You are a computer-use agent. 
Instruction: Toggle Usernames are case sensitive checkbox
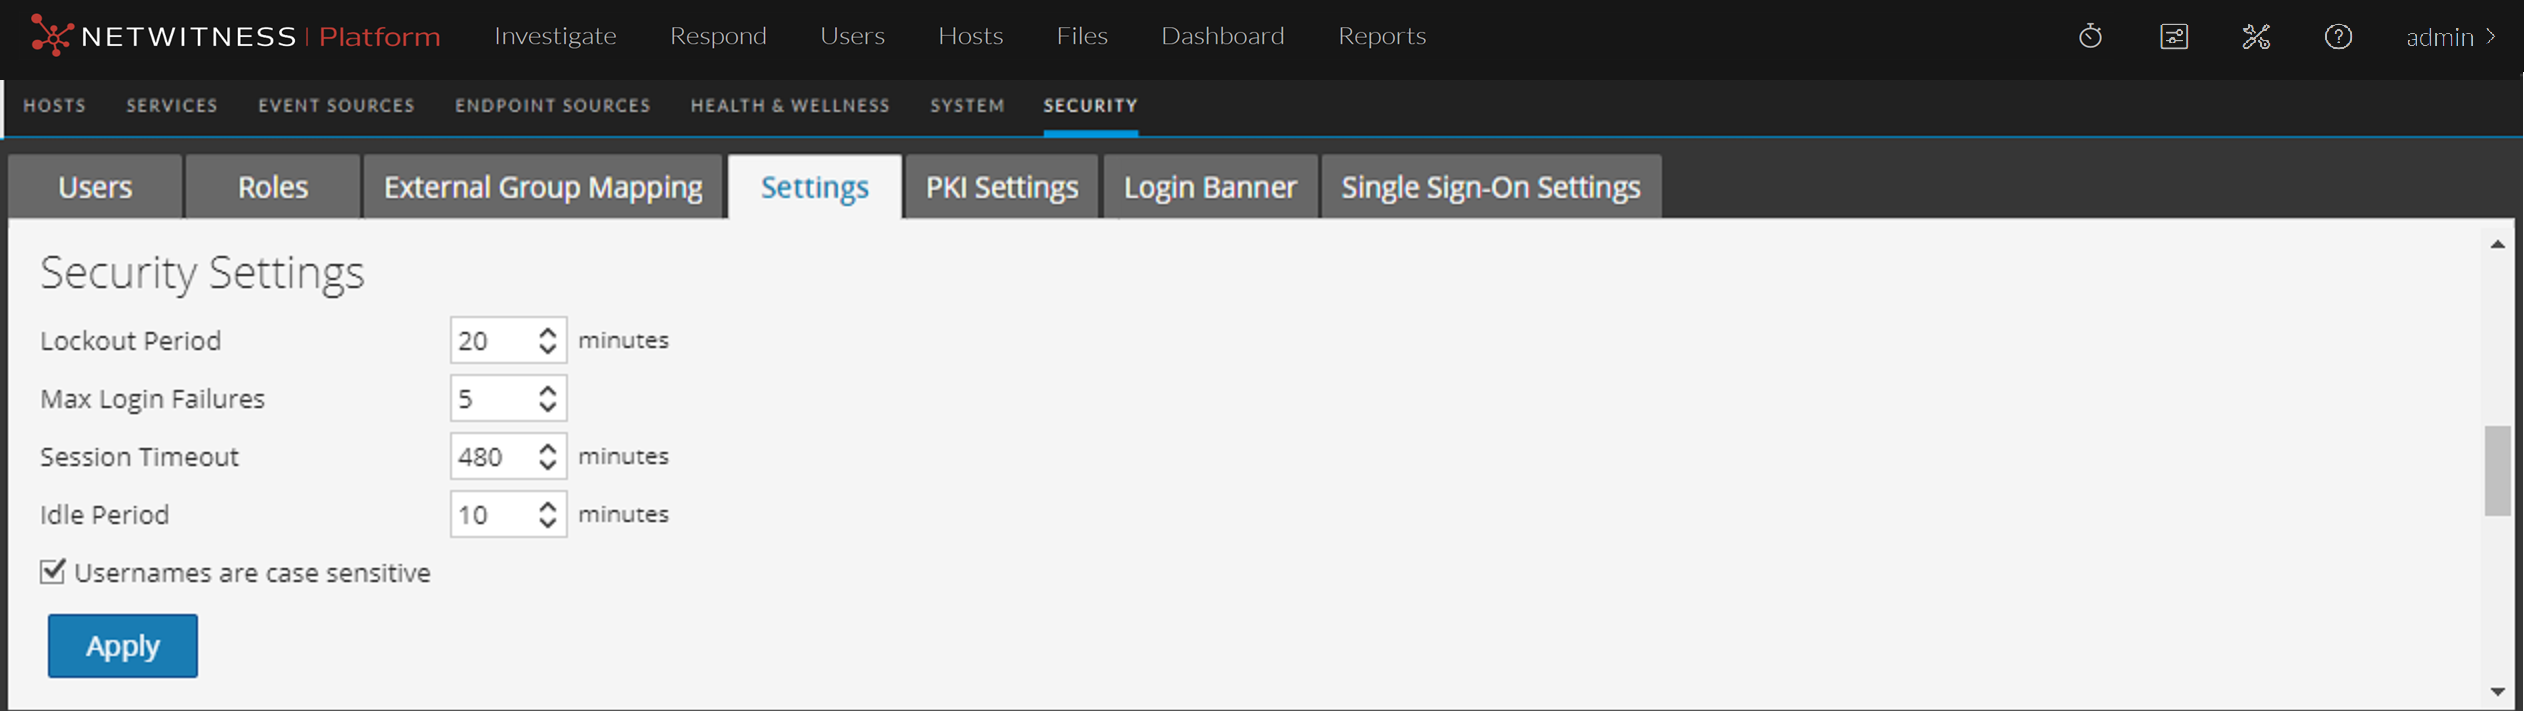coord(53,572)
